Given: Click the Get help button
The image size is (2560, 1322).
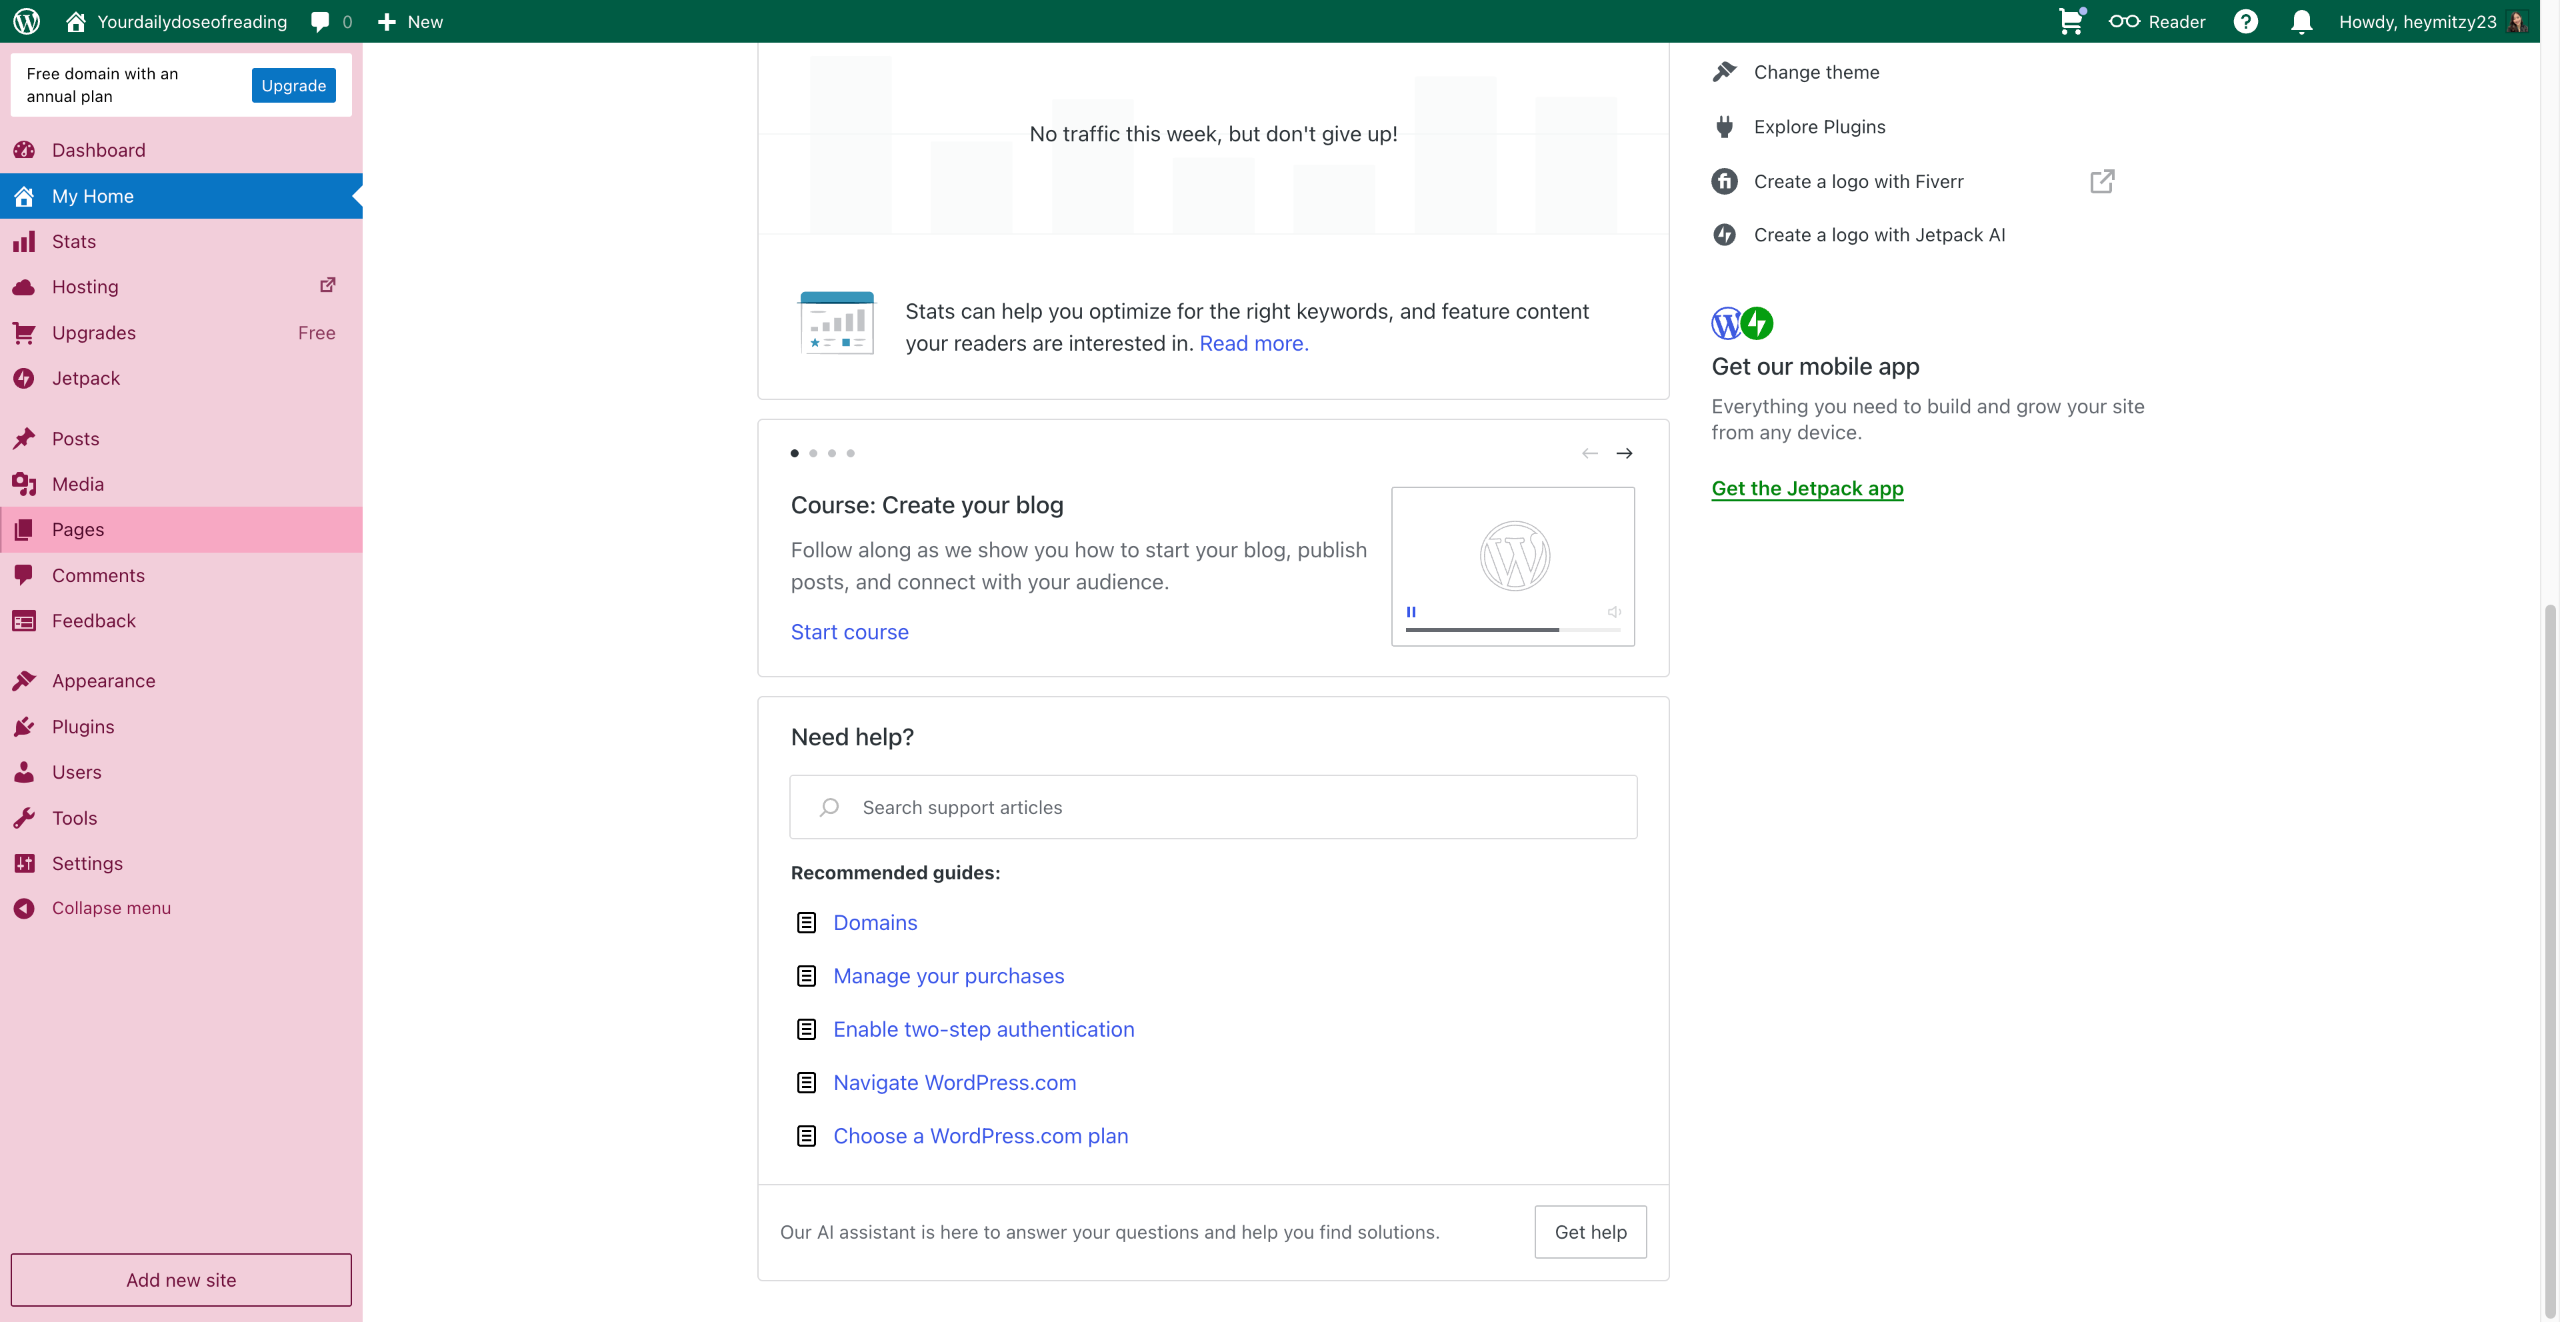Looking at the screenshot, I should click(1590, 1232).
